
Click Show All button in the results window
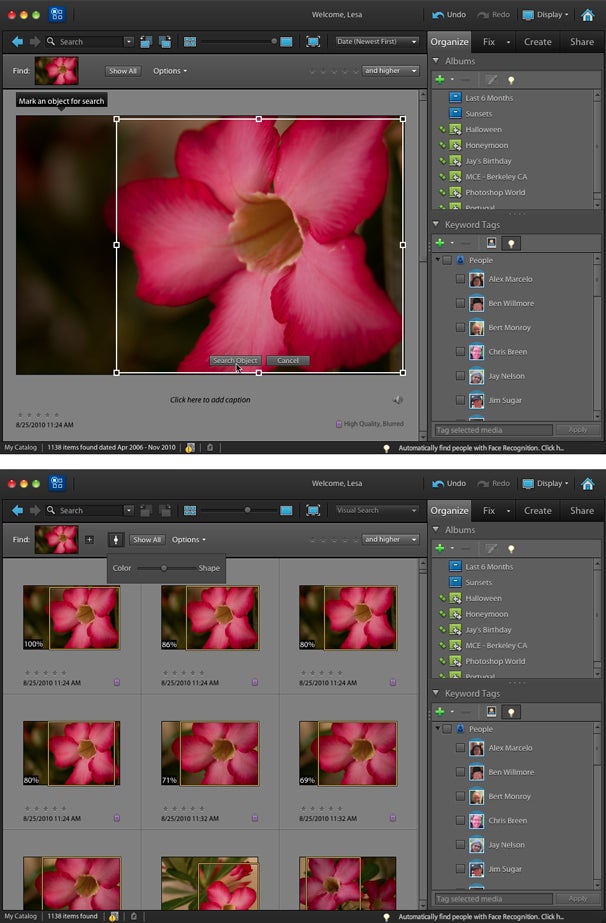pos(147,539)
